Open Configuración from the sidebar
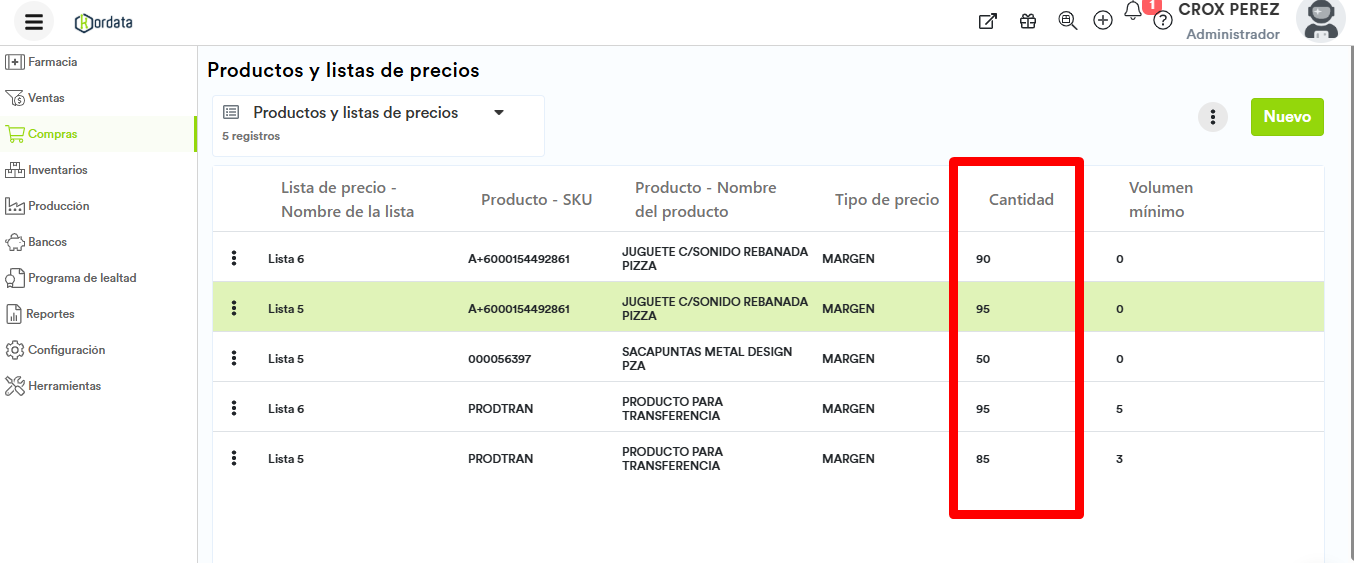1354x563 pixels. click(66, 350)
